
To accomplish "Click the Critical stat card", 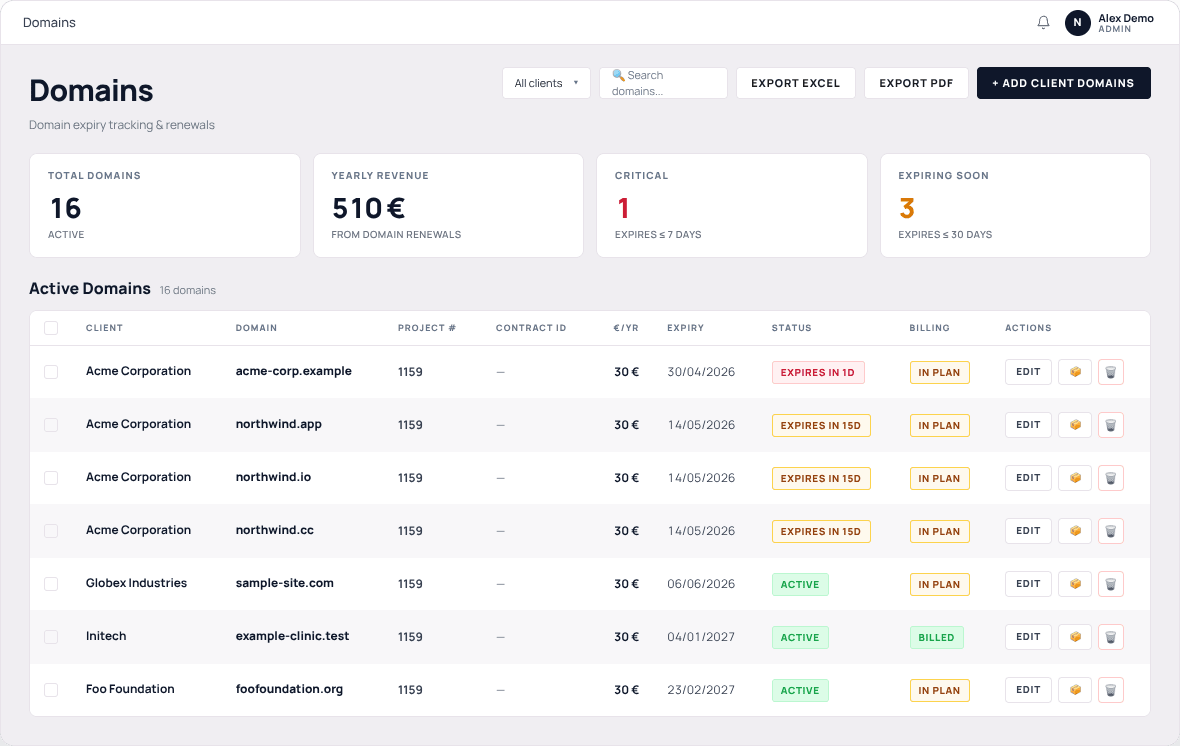I will [732, 206].
